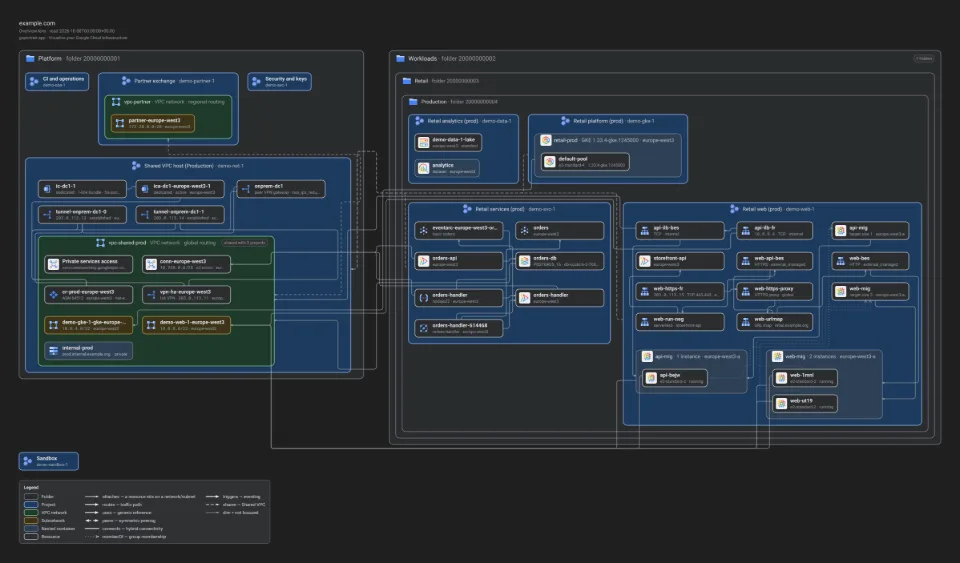The image size is (960, 563).
Task: Select the web-ut19 instance node
Action: point(805,404)
